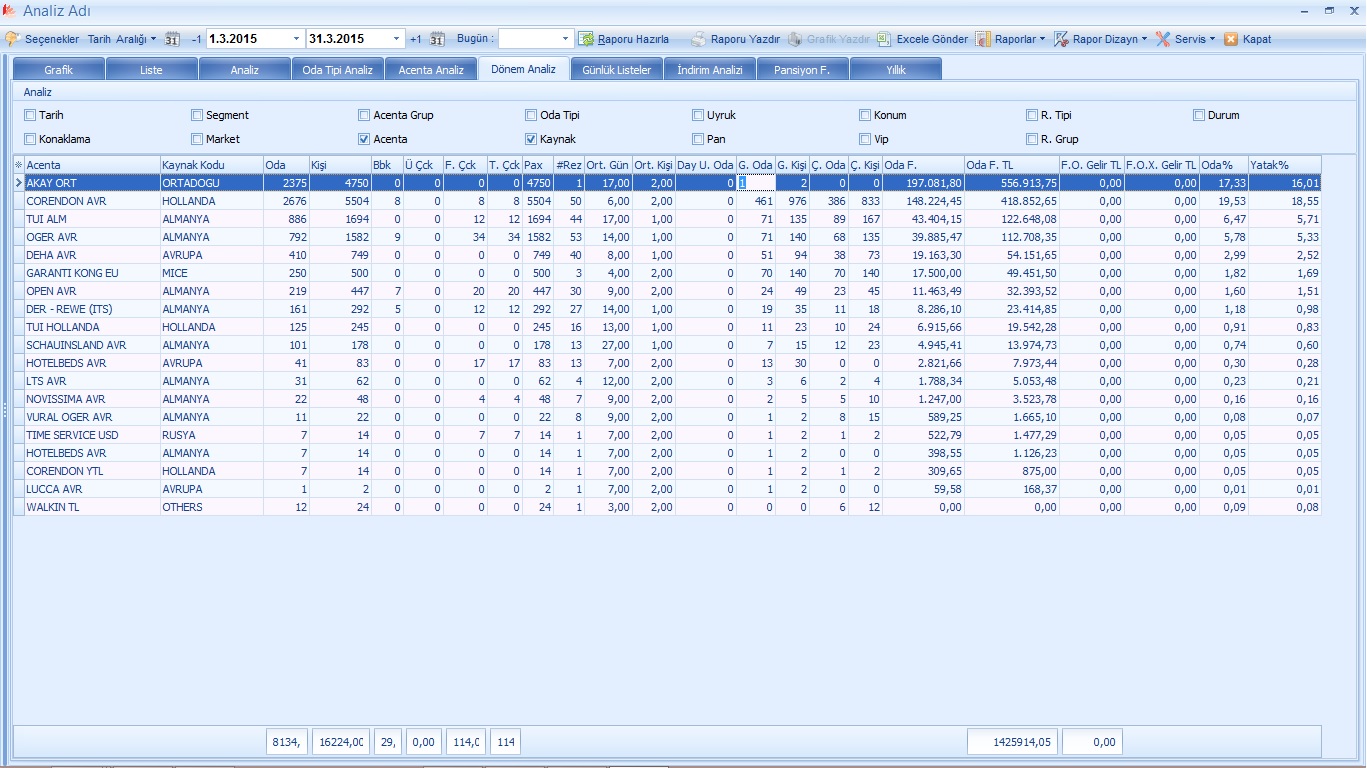
Task: Click the grid selector star icon in header
Action: coord(18,164)
